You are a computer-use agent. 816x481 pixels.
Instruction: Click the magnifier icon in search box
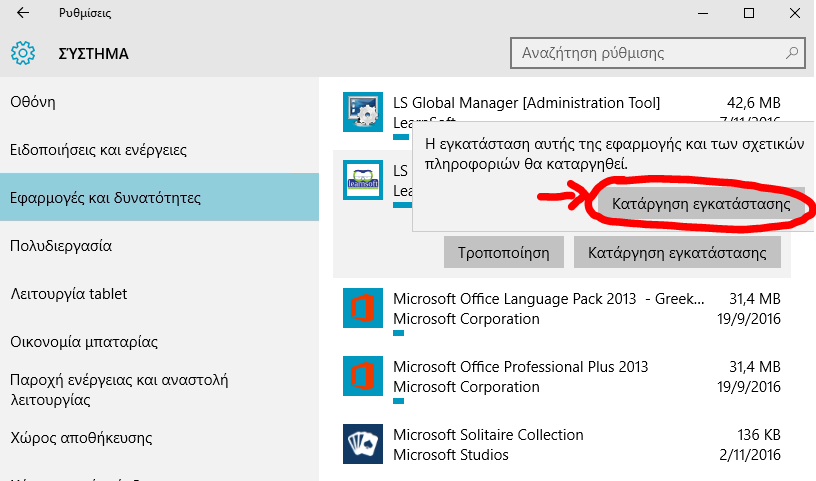[791, 53]
